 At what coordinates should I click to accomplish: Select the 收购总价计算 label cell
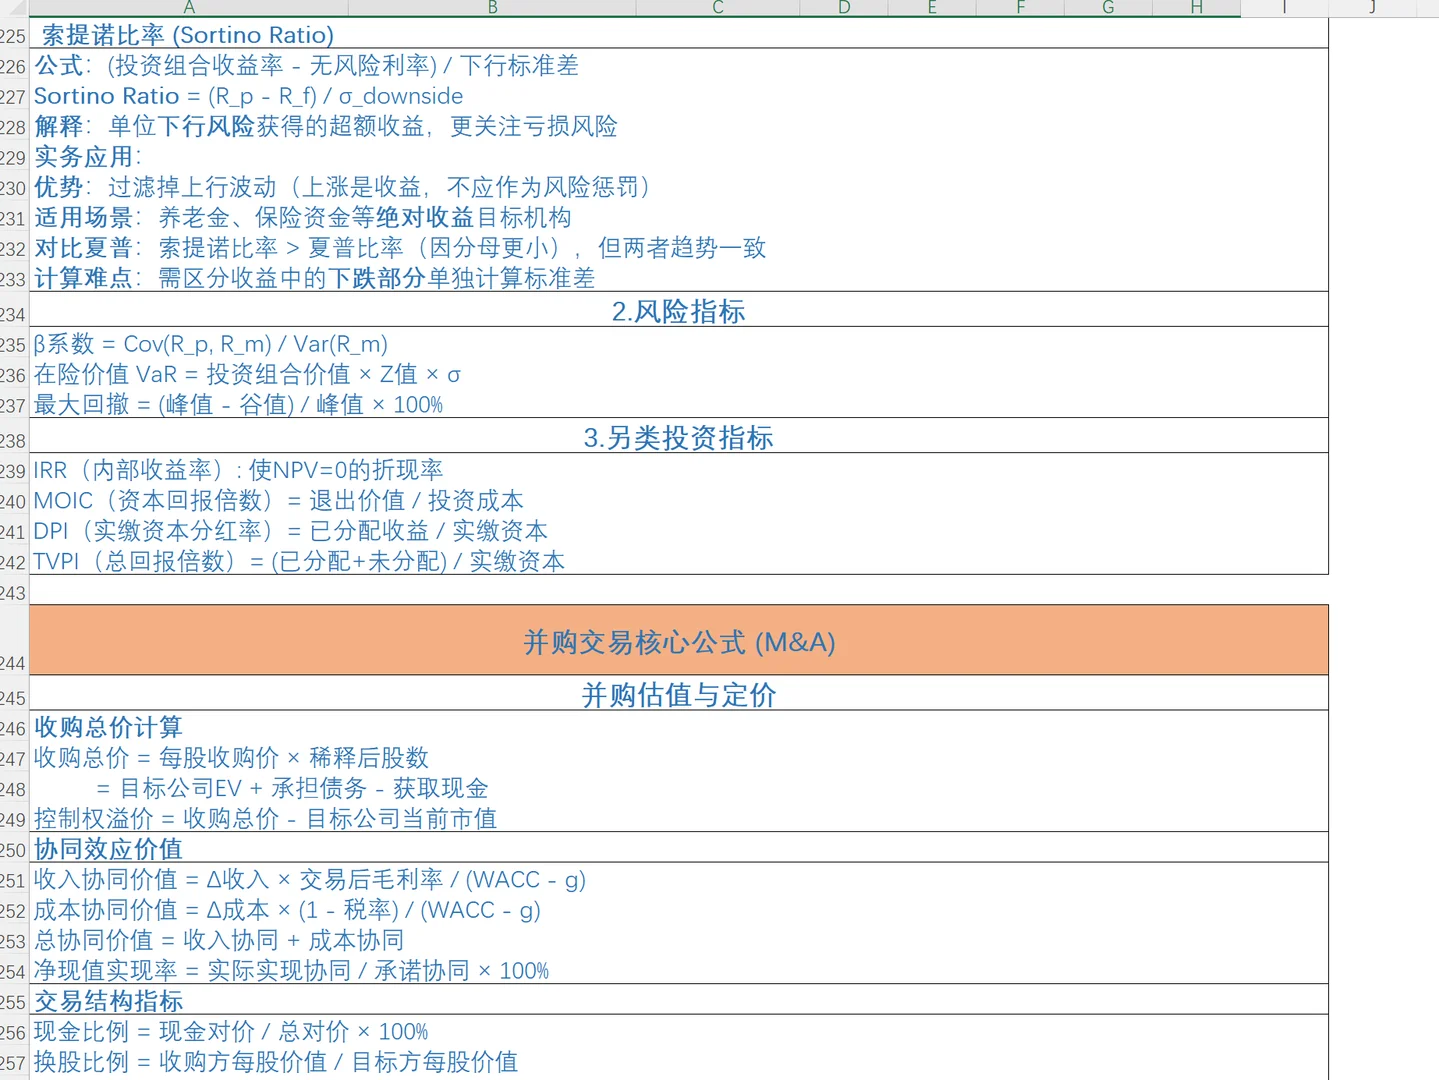(107, 727)
